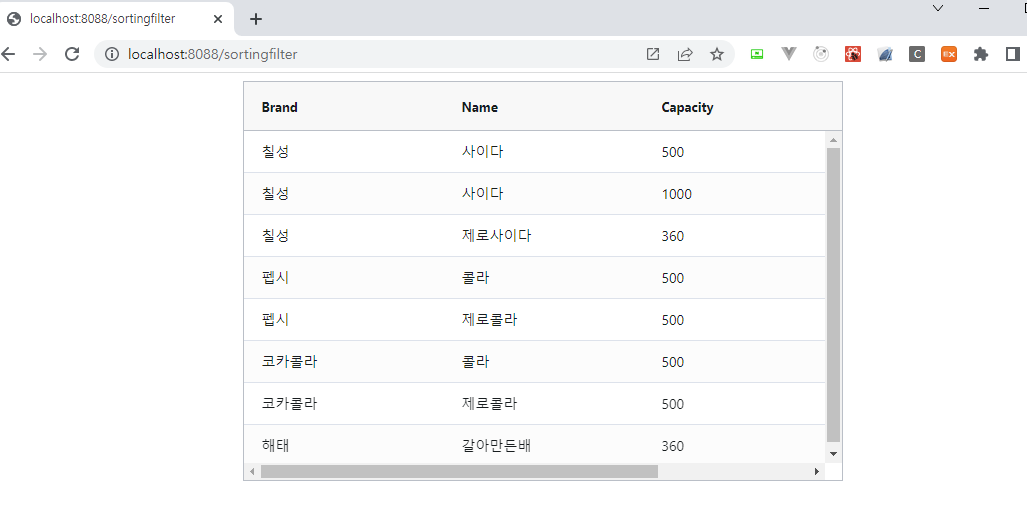Click 사이다 in the 1000 capacity row
Viewport: 1027px width, 526px height.
(x=482, y=194)
